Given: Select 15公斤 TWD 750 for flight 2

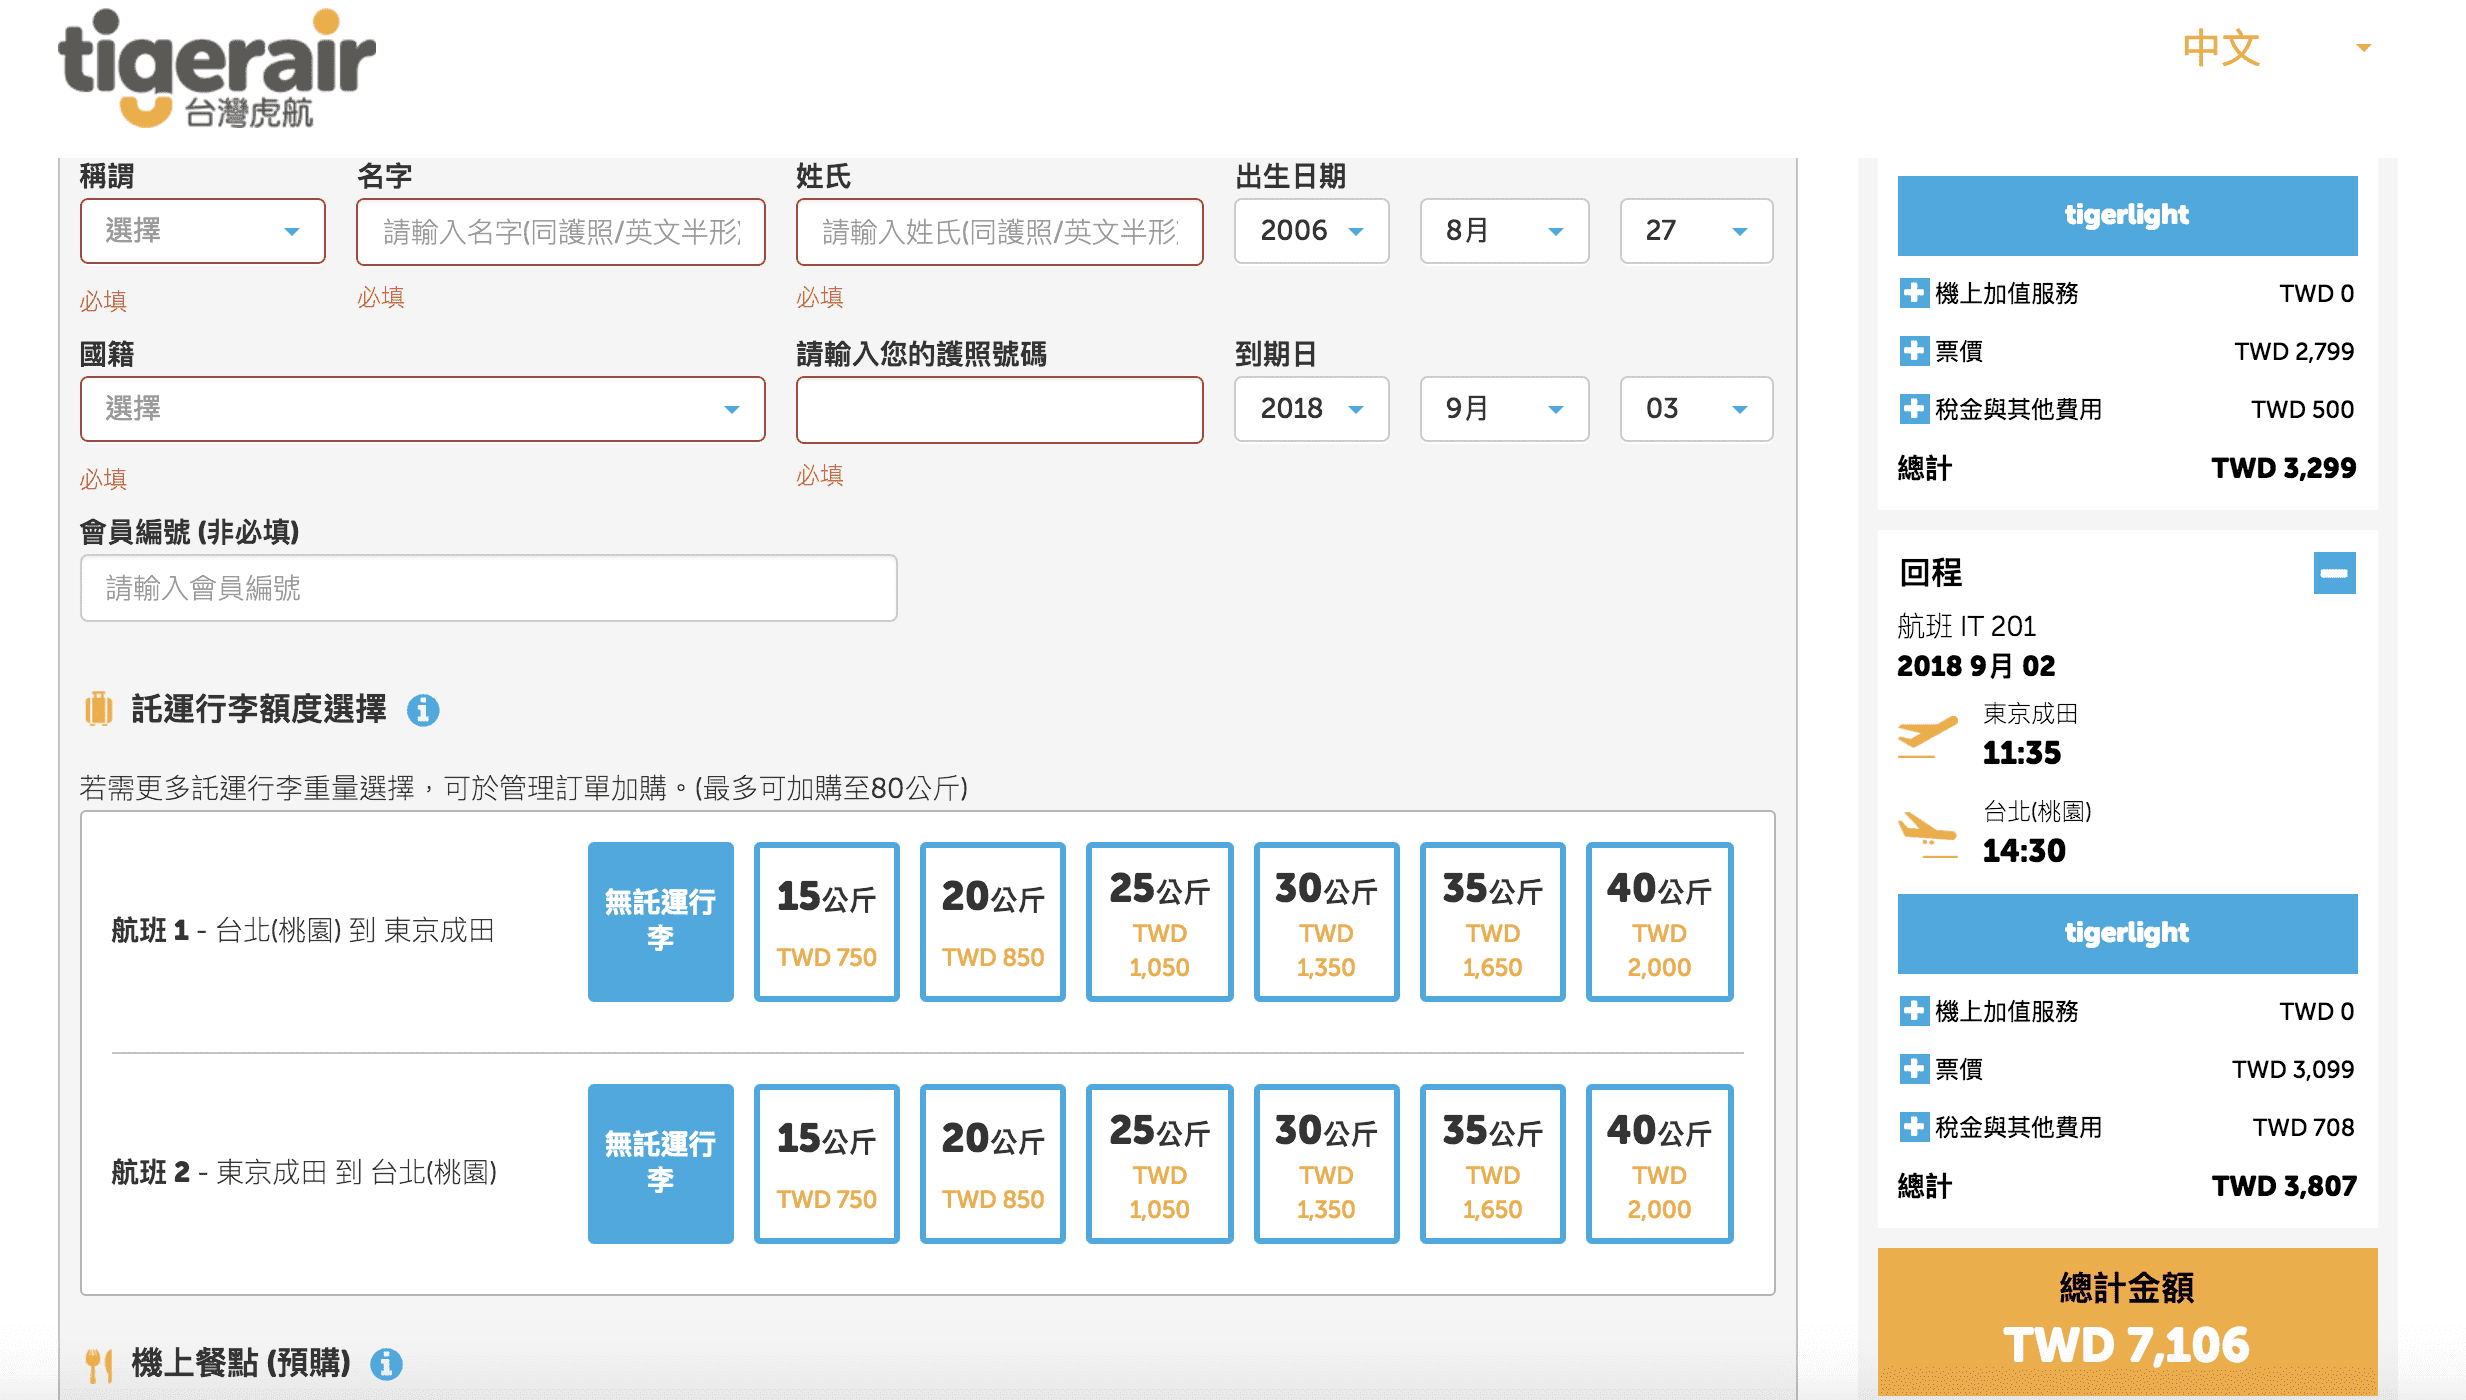Looking at the screenshot, I should click(826, 1164).
